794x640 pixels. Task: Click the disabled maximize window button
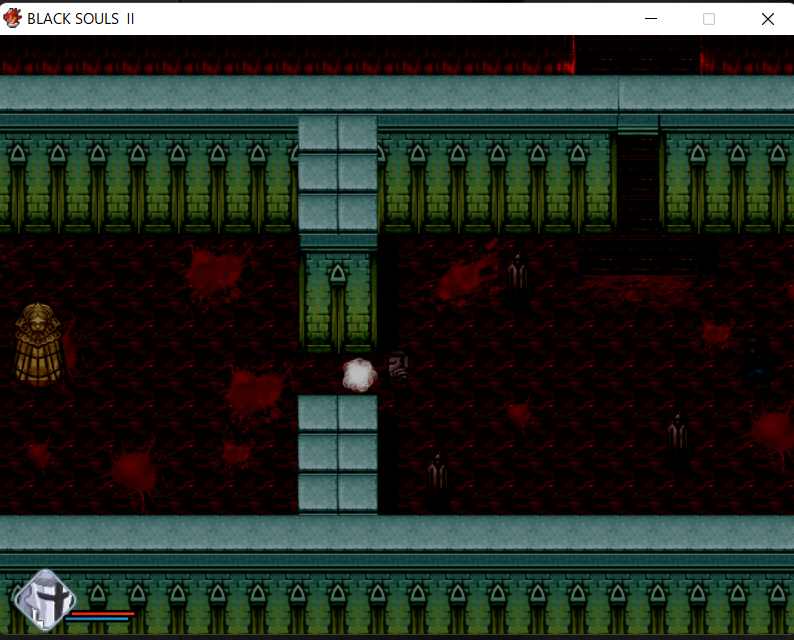pyautogui.click(x=709, y=19)
